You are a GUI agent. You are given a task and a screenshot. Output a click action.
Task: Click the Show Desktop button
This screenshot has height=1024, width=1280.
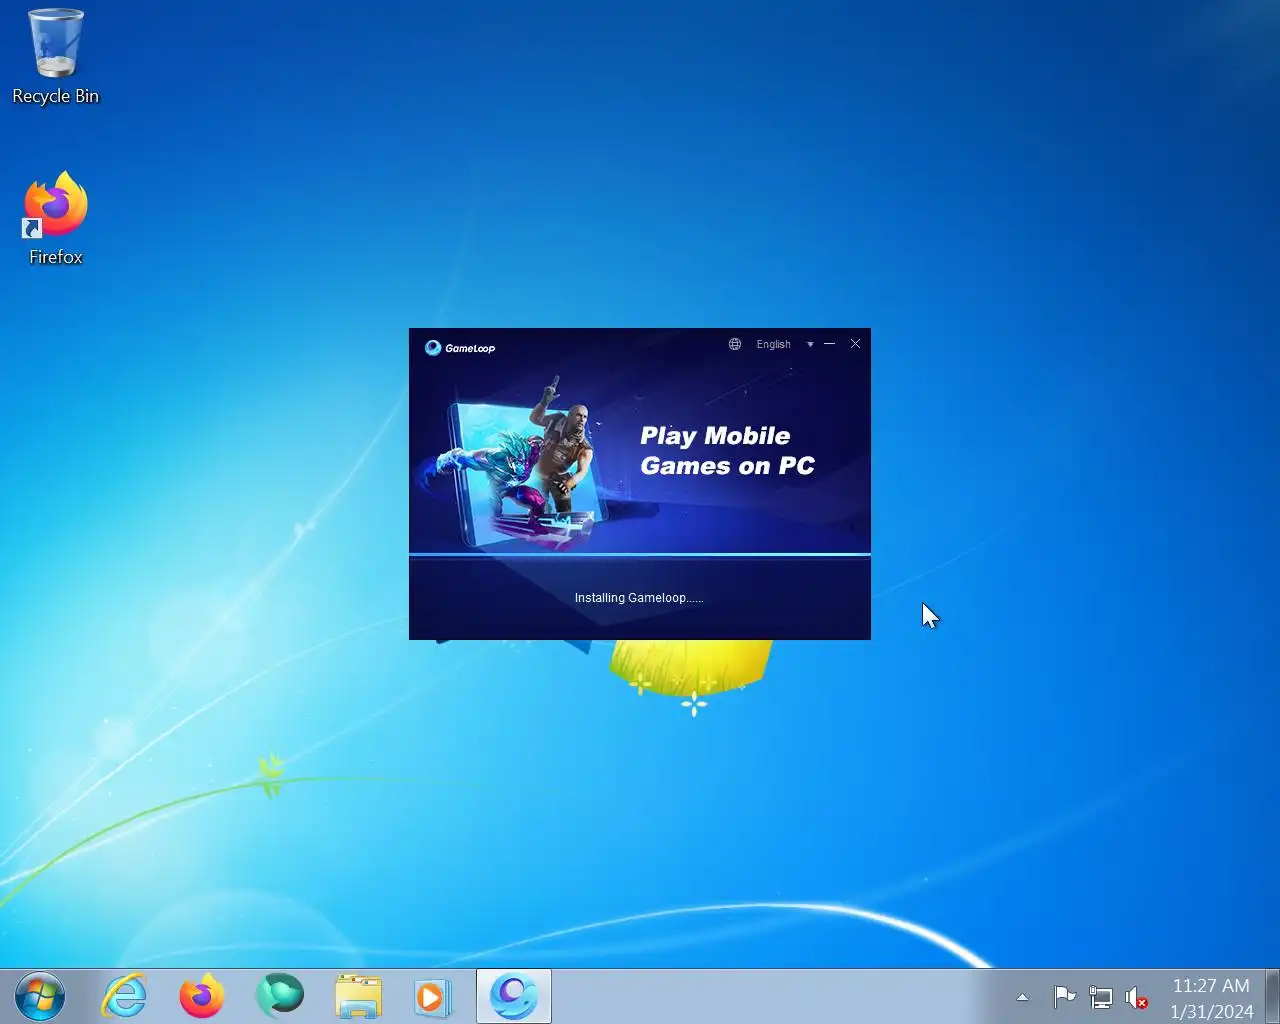[x=1272, y=996]
